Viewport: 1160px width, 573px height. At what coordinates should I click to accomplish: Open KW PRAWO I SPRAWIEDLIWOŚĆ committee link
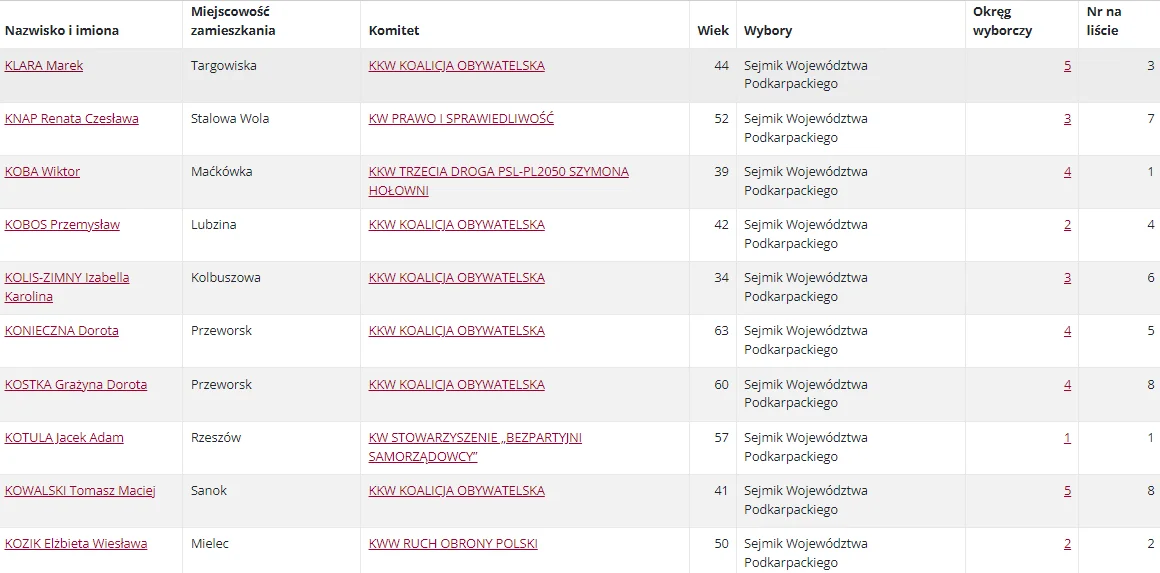click(461, 119)
